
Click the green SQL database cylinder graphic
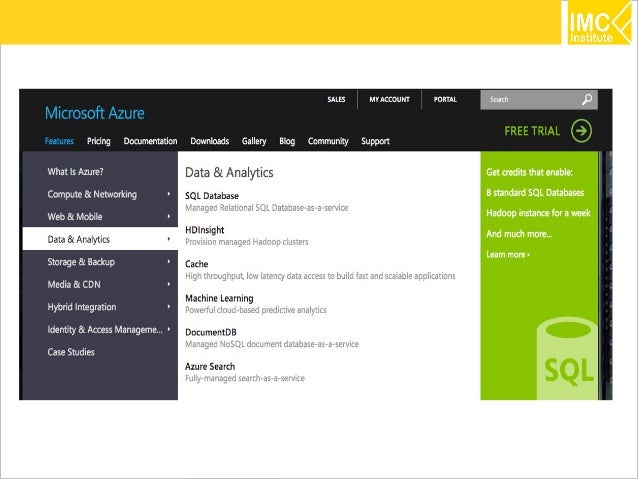(567, 358)
